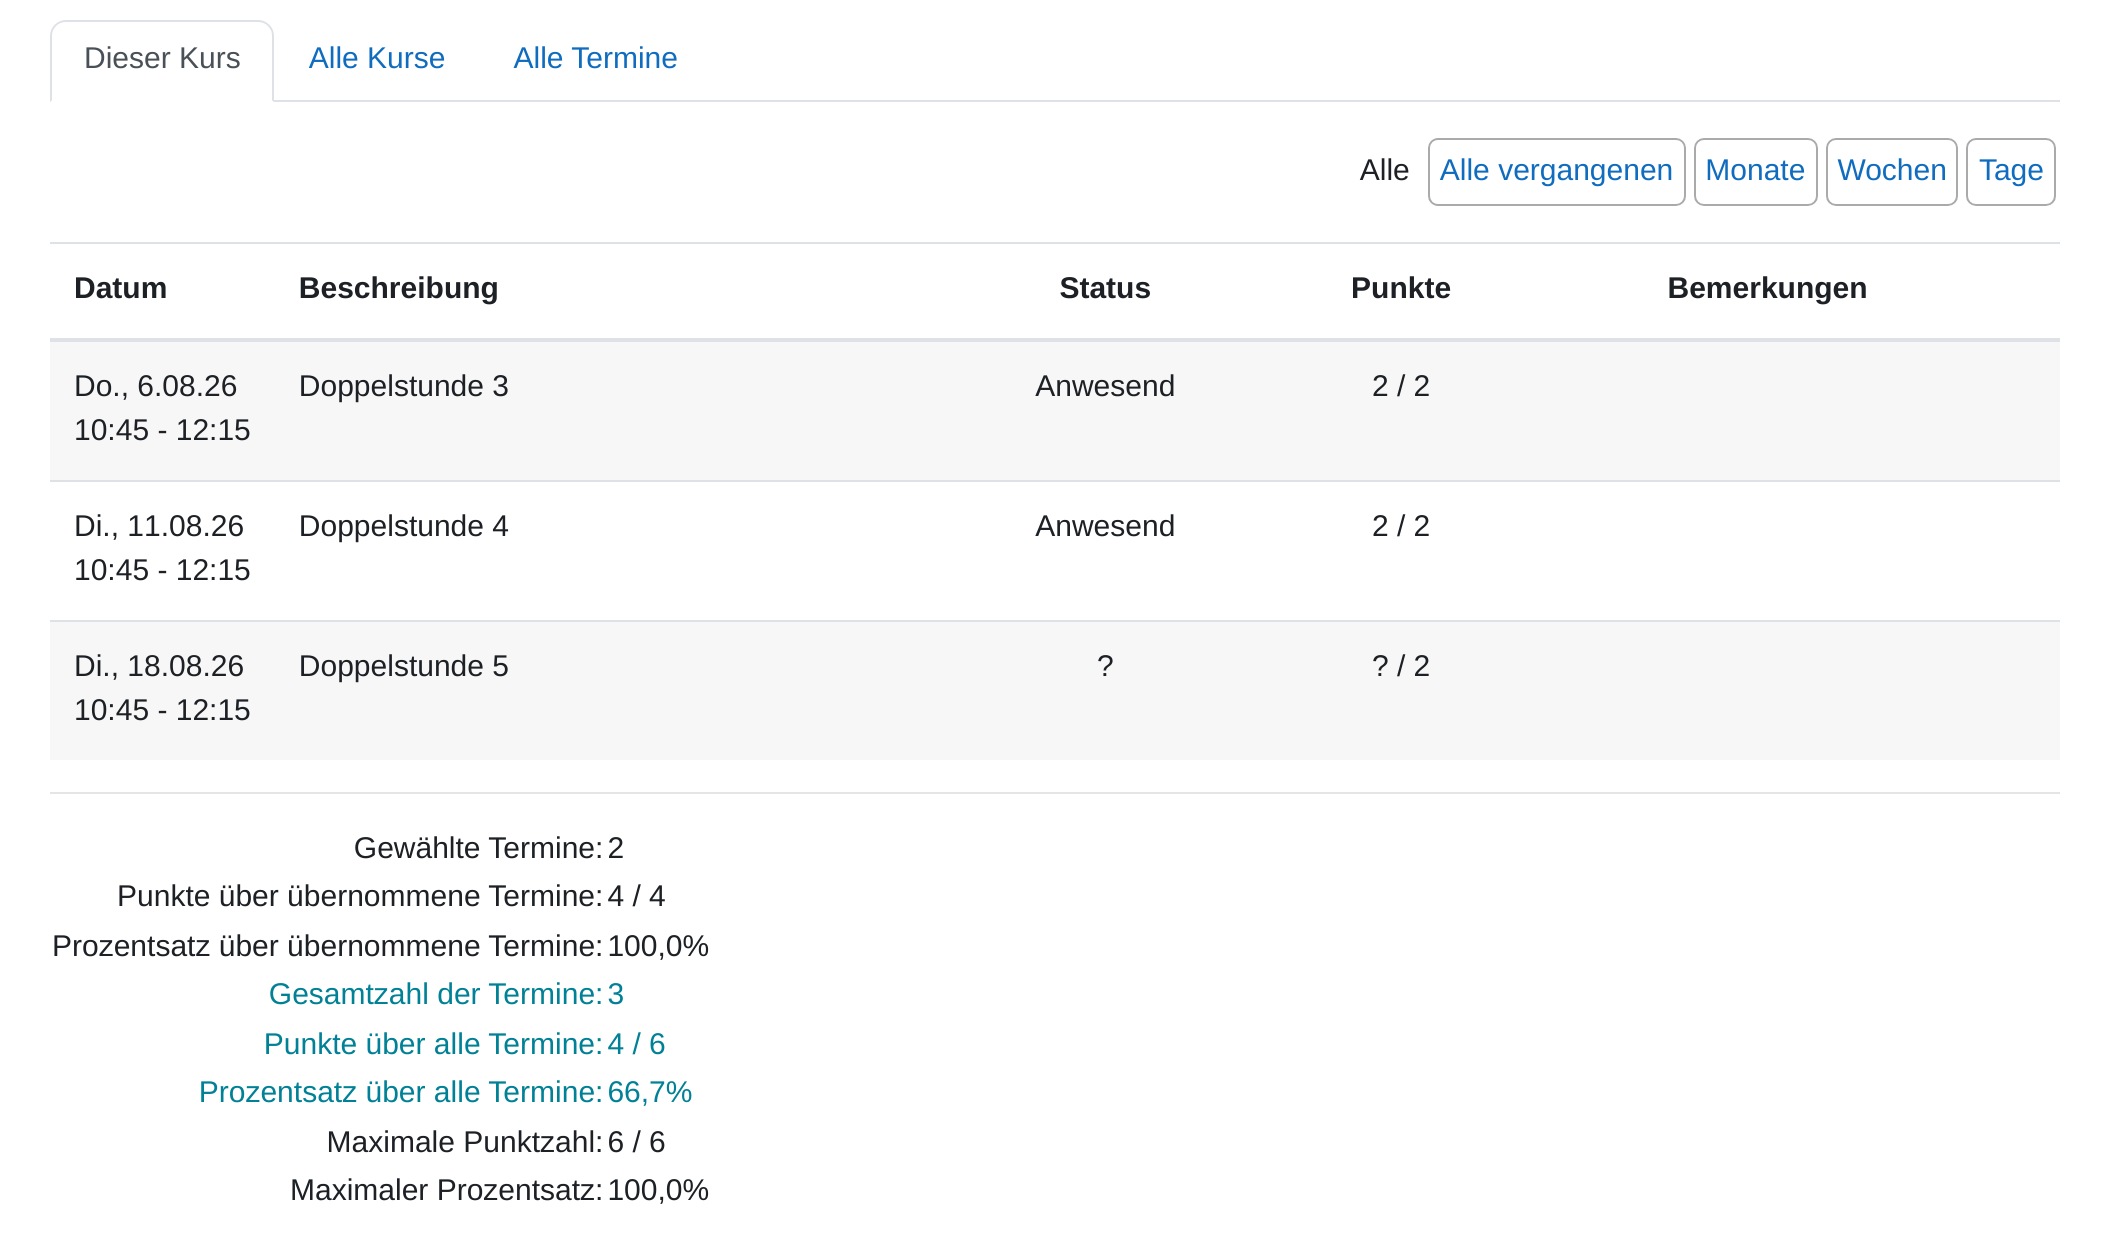
Task: Filter attendance by Tage
Action: 2010,172
